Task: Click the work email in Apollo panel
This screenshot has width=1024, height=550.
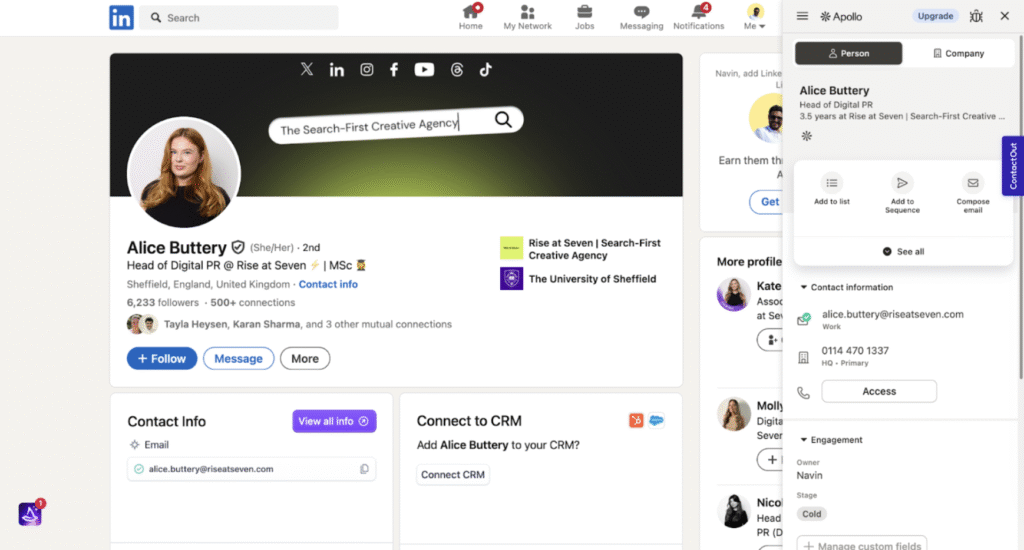Action: [892, 314]
